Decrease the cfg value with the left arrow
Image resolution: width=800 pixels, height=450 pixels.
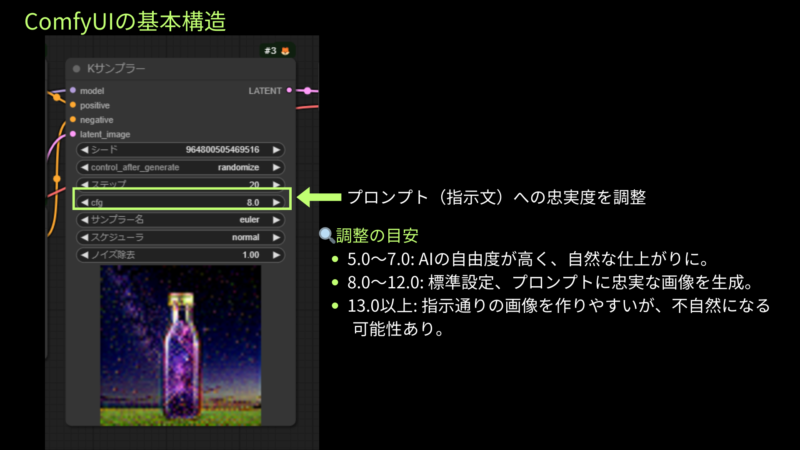pyautogui.click(x=85, y=202)
